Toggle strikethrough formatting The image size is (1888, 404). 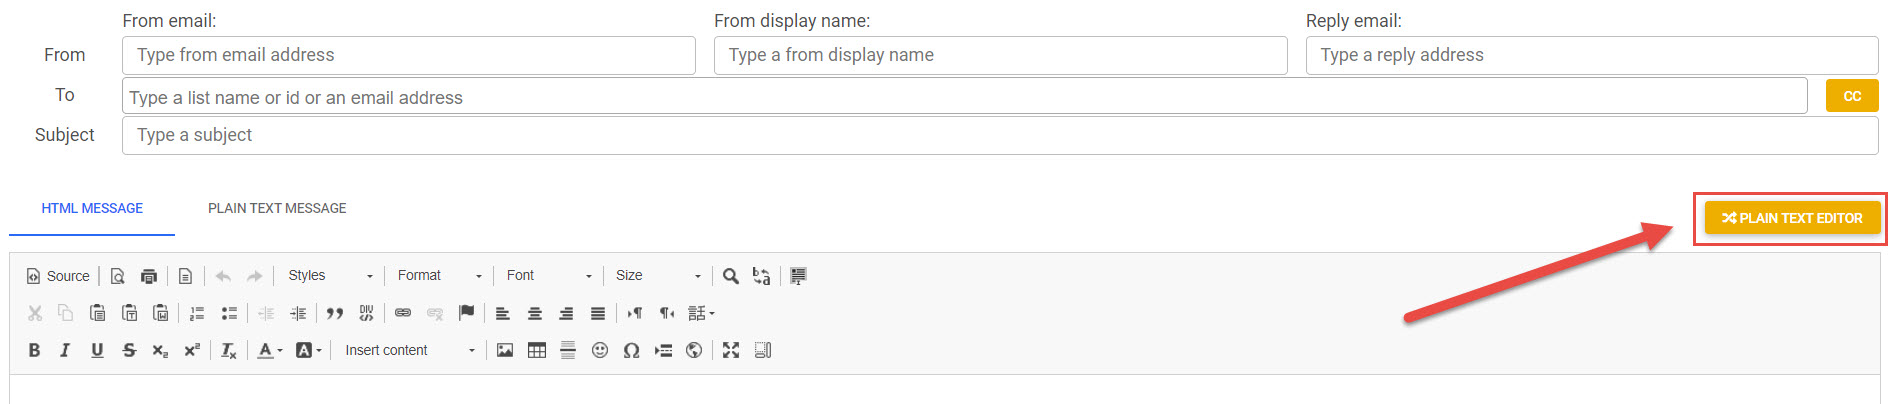point(129,350)
